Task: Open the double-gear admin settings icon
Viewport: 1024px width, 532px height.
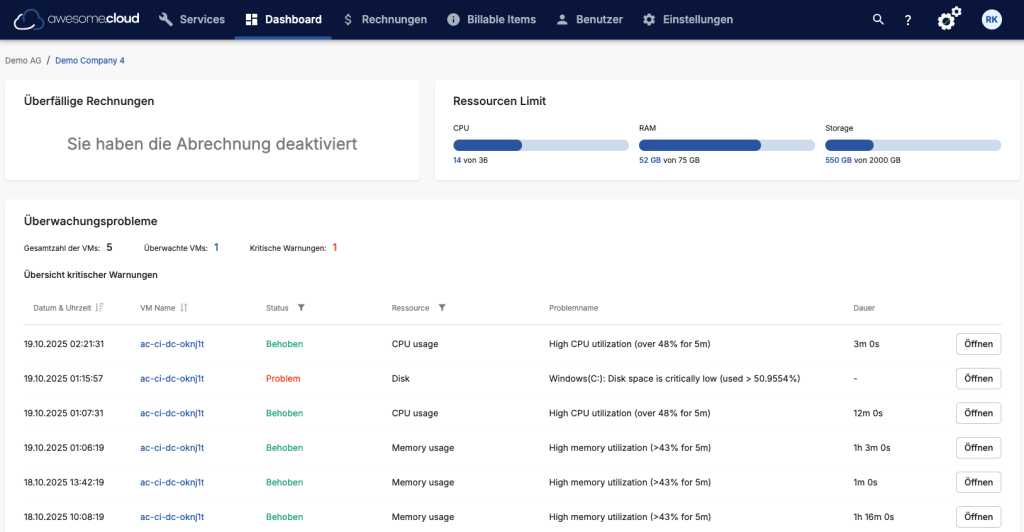Action: pyautogui.click(x=949, y=19)
